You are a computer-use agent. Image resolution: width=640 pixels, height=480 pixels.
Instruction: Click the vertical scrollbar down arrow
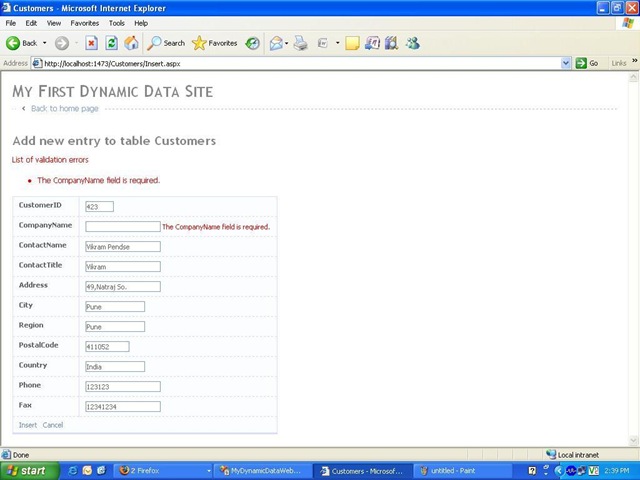point(633,440)
